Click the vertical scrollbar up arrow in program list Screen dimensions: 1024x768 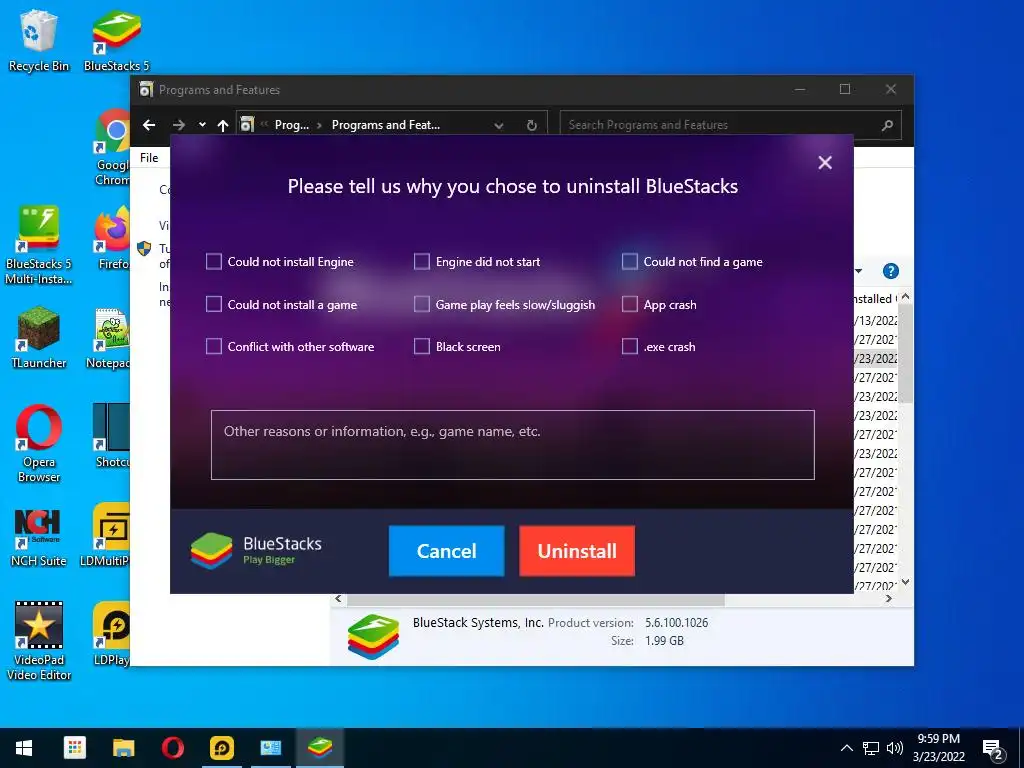(x=905, y=298)
